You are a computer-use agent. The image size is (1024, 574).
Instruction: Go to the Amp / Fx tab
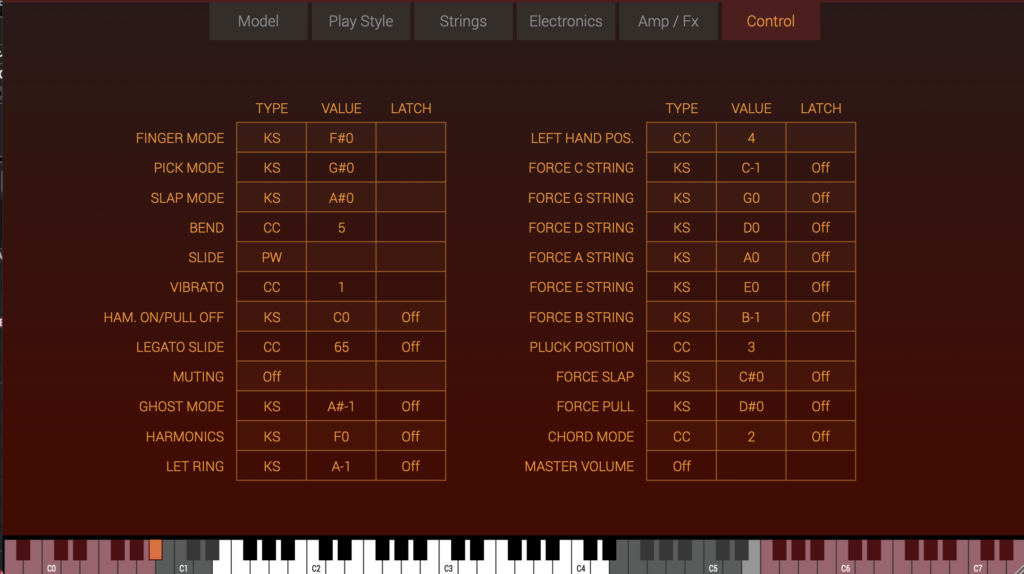[668, 21]
